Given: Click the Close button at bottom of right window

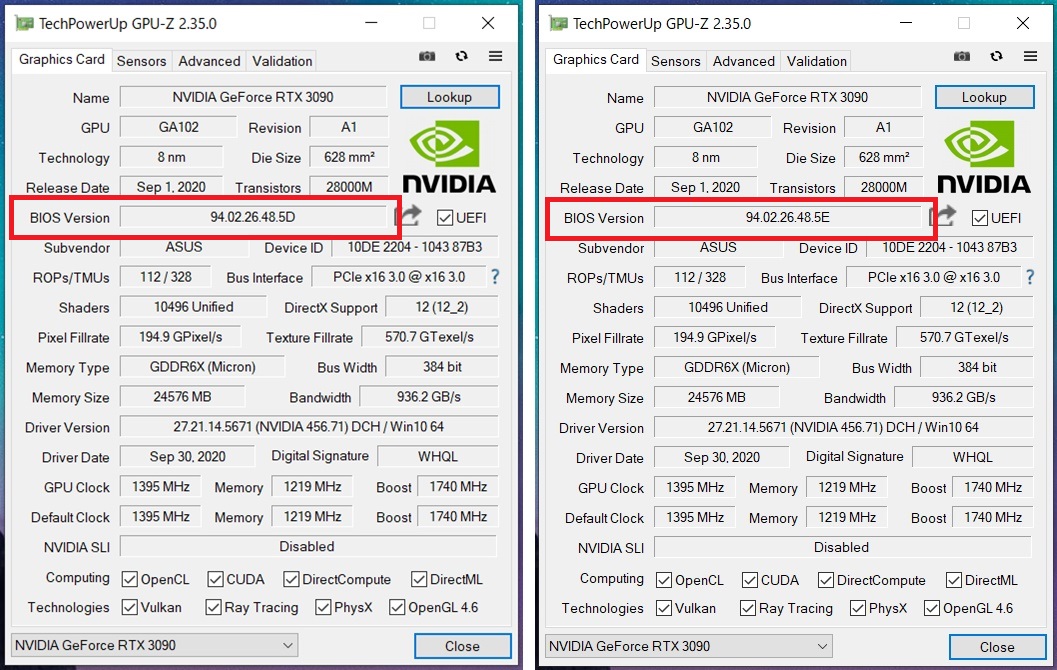Looking at the screenshot, I should click(997, 646).
